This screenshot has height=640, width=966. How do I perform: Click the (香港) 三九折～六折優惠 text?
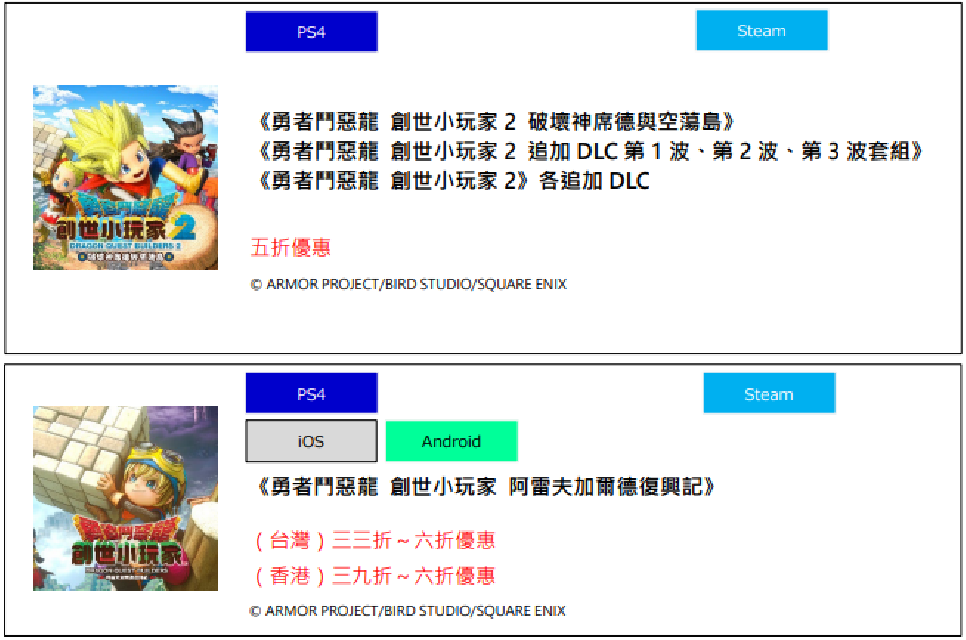[375, 575]
